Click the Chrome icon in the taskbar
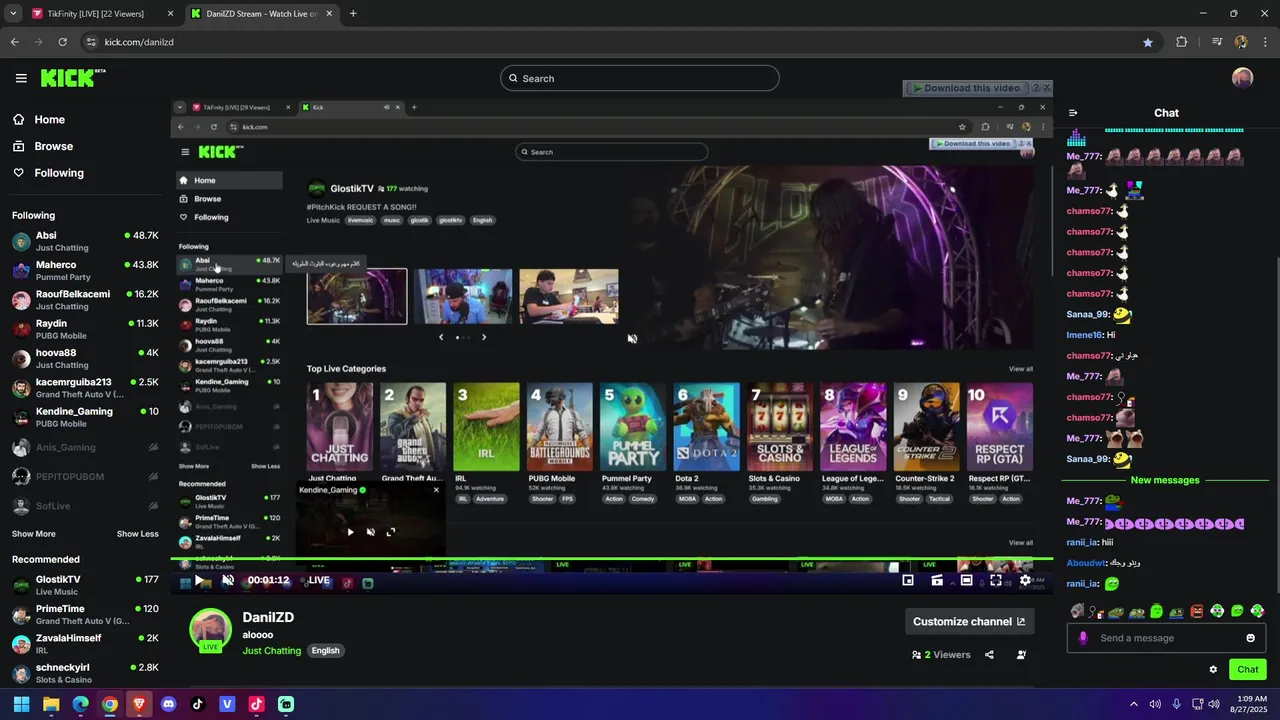Screen dimensions: 1280x720 pos(110,704)
